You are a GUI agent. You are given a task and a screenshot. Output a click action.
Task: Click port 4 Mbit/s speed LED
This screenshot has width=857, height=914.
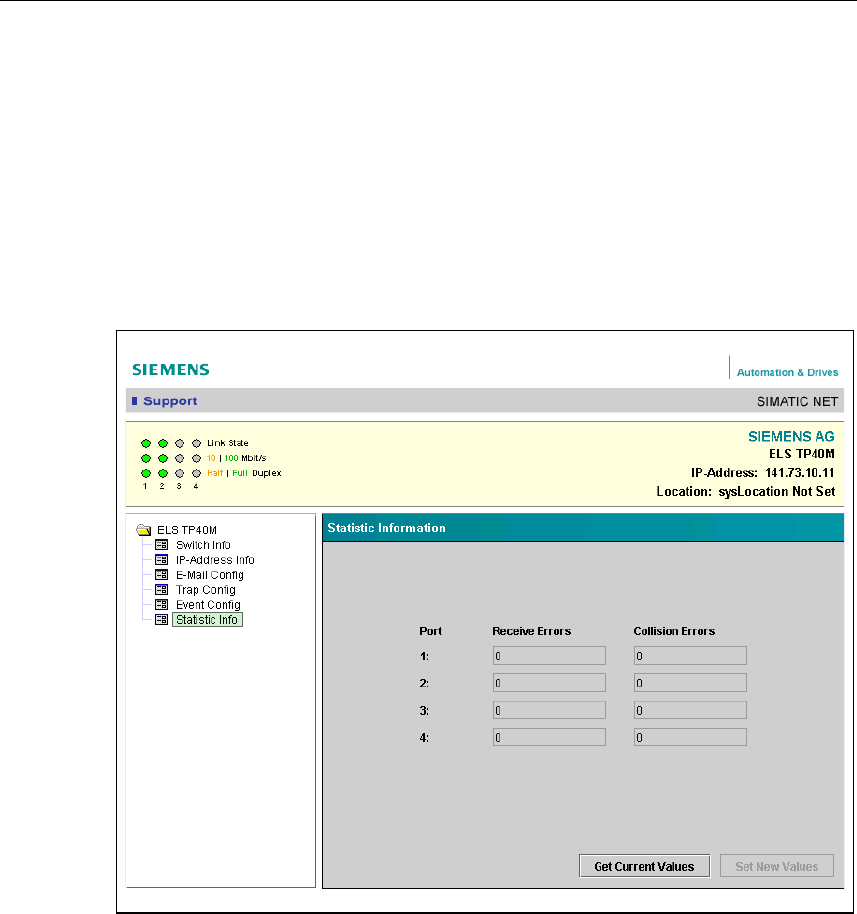click(x=196, y=458)
